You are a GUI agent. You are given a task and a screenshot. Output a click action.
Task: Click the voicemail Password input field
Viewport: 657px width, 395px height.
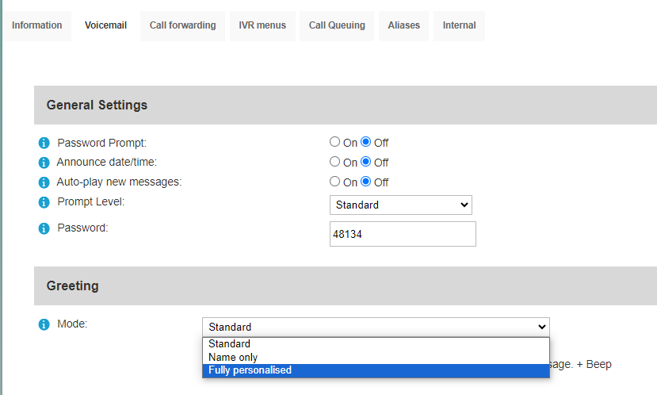403,234
